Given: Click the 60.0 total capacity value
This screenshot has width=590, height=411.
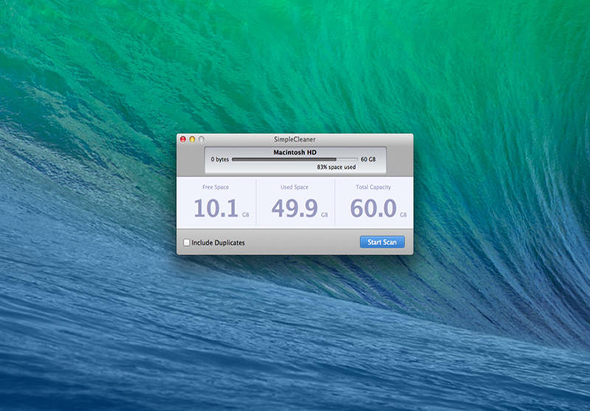Looking at the screenshot, I should (x=373, y=209).
